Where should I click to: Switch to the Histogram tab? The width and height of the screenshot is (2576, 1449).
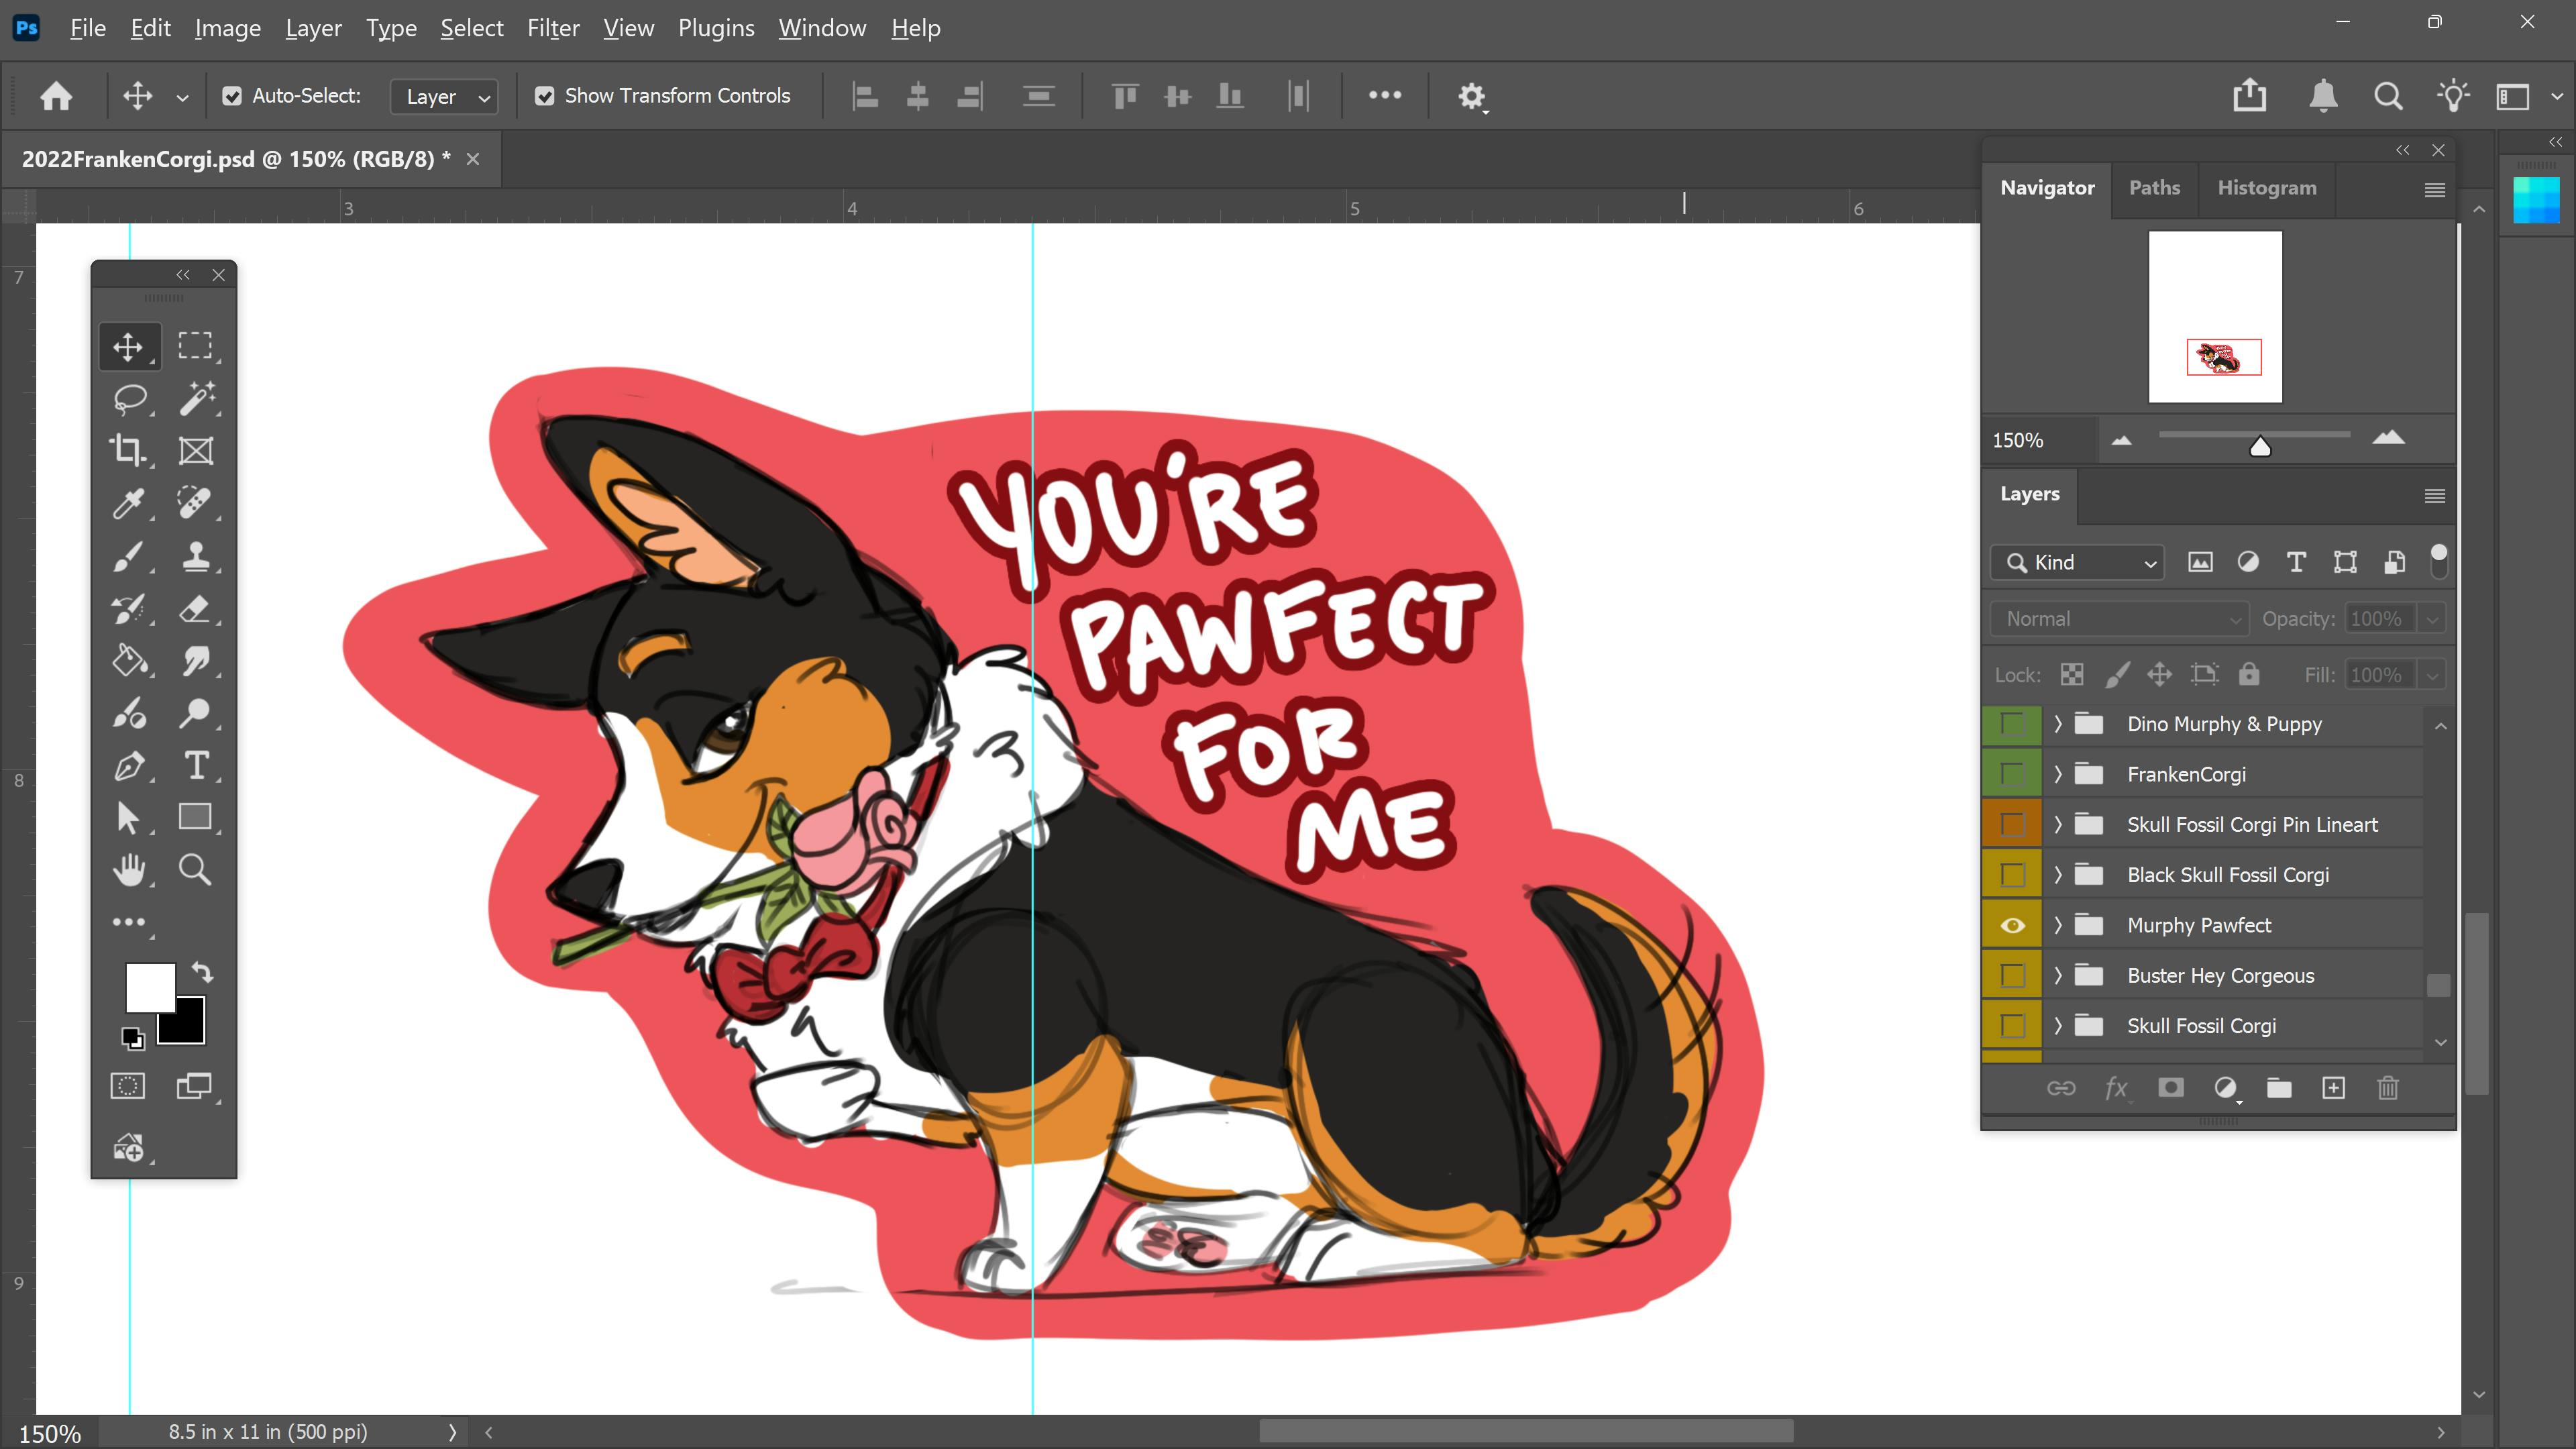[x=2266, y=188]
